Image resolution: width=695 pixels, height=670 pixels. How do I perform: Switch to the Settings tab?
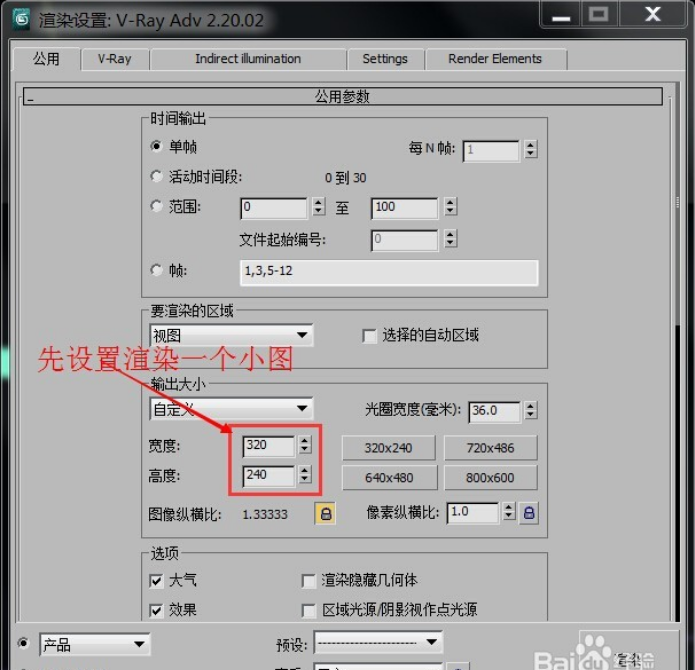[385, 59]
